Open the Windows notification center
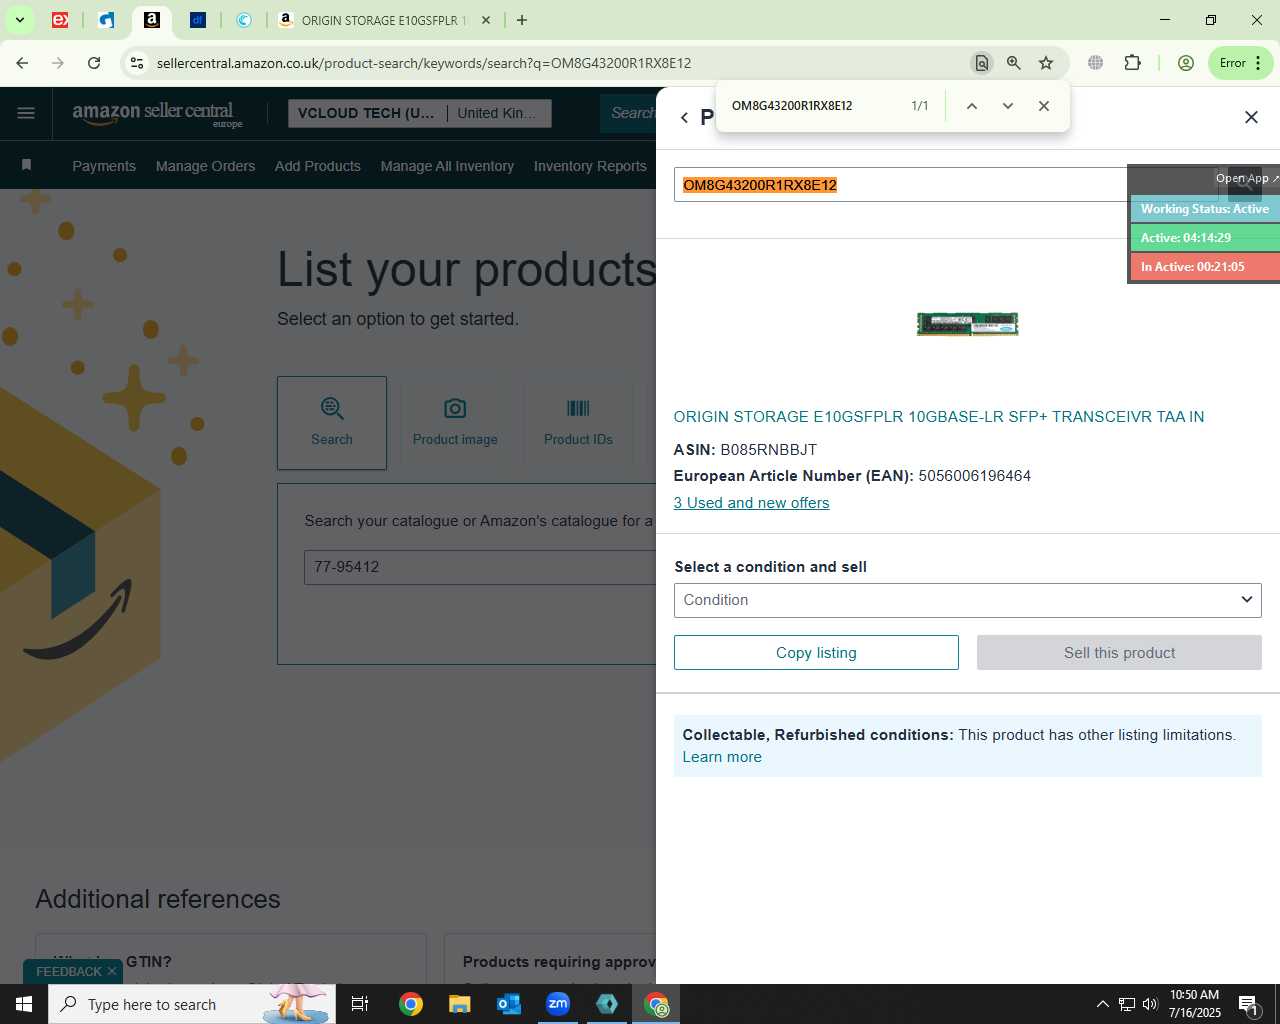The width and height of the screenshot is (1280, 1024). pos(1248,1004)
